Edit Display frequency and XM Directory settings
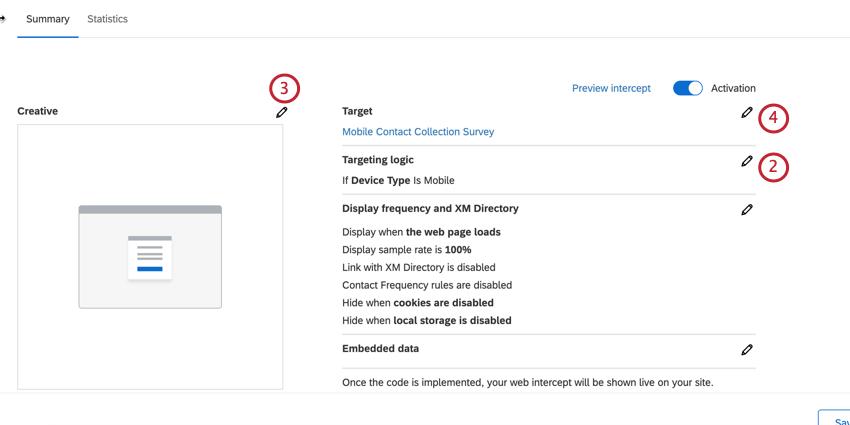The height and width of the screenshot is (425, 850). pos(746,210)
